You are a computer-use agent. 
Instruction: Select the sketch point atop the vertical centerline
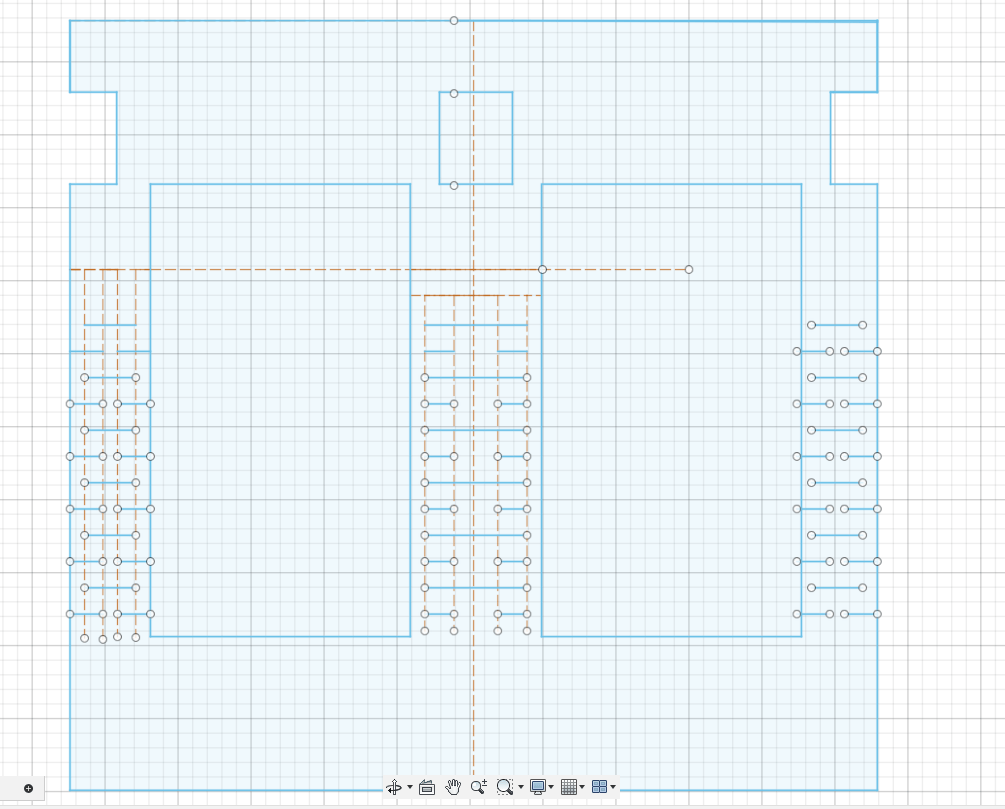(x=454, y=20)
